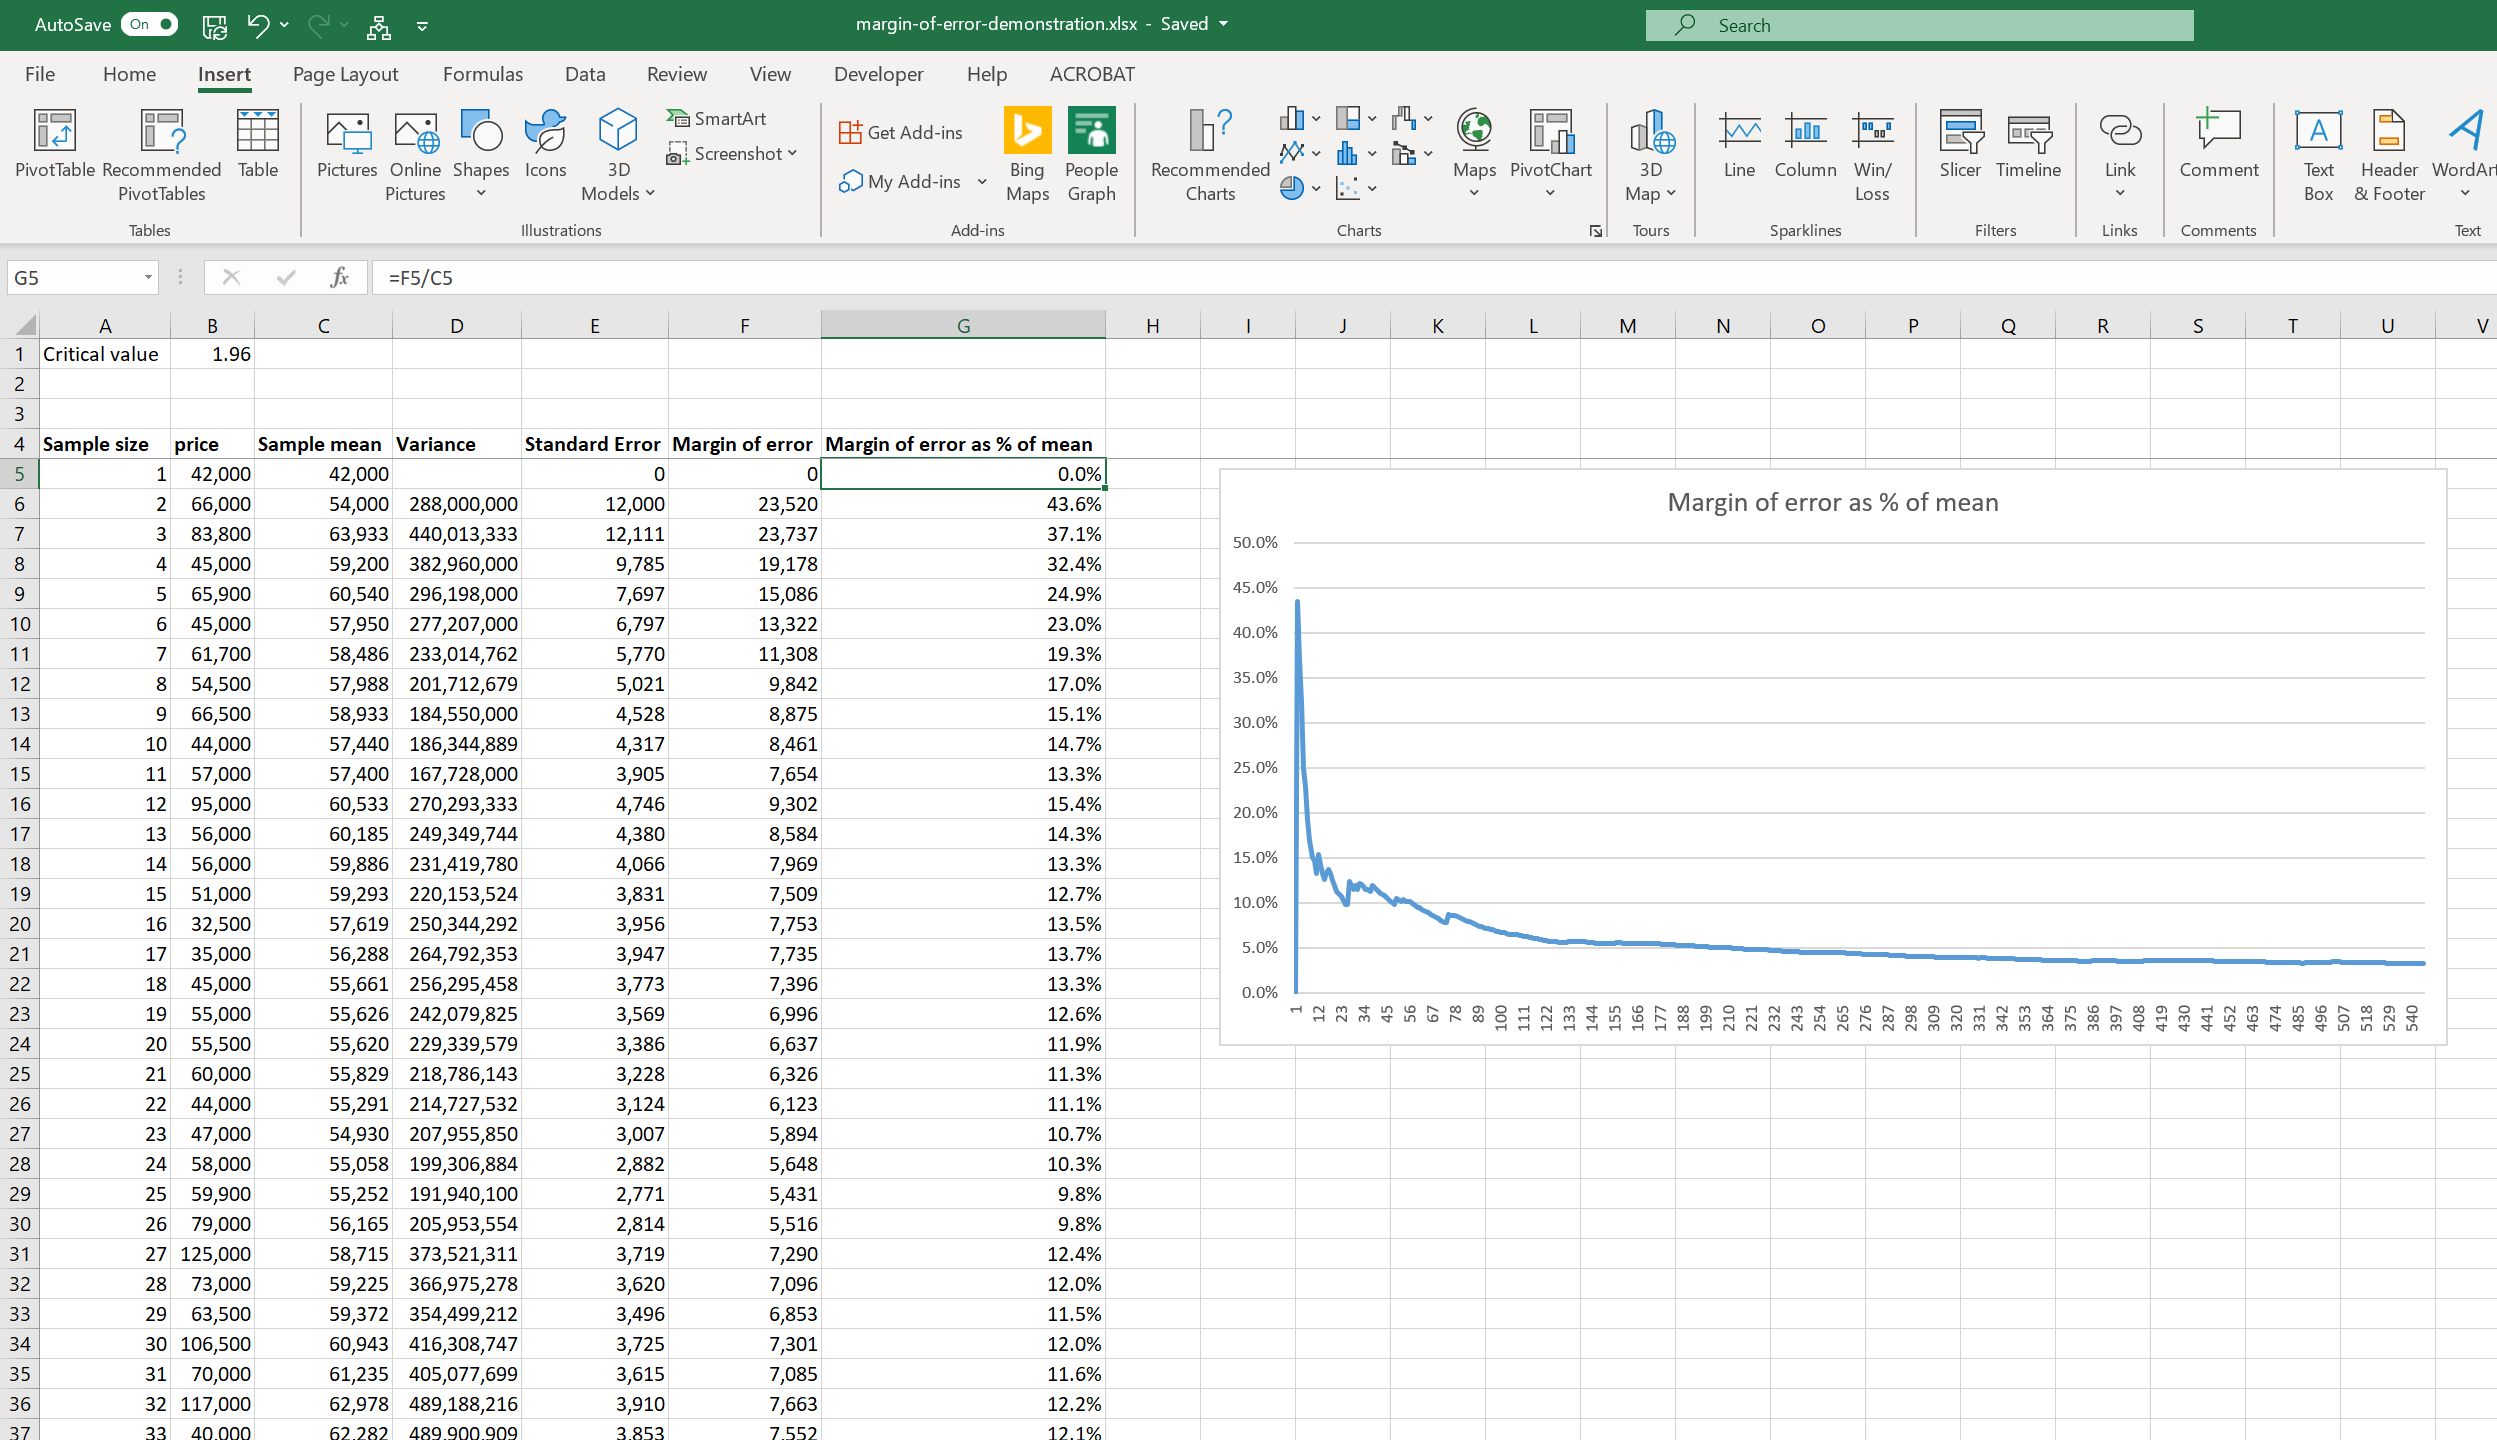Switch to the Formulas tab
This screenshot has height=1440, width=2497.
(x=482, y=74)
